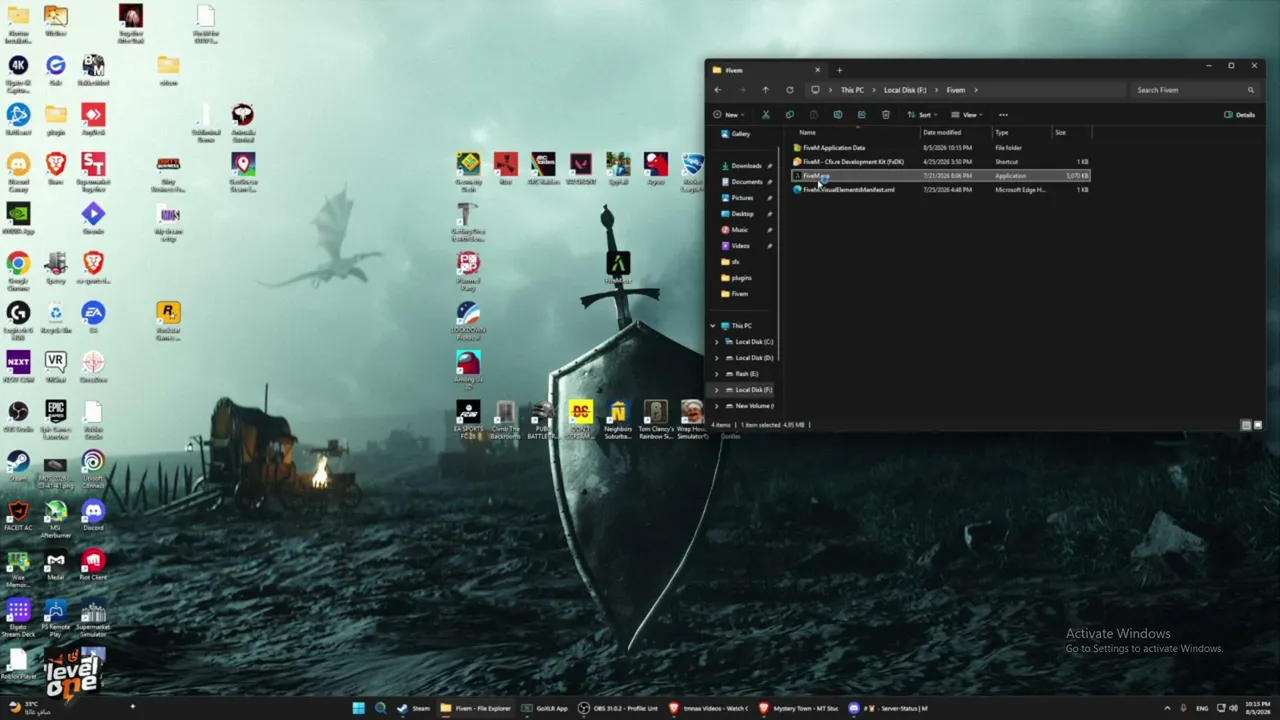Viewport: 1280px width, 720px height.
Task: Select the Among Us desktop icon
Action: tap(468, 368)
